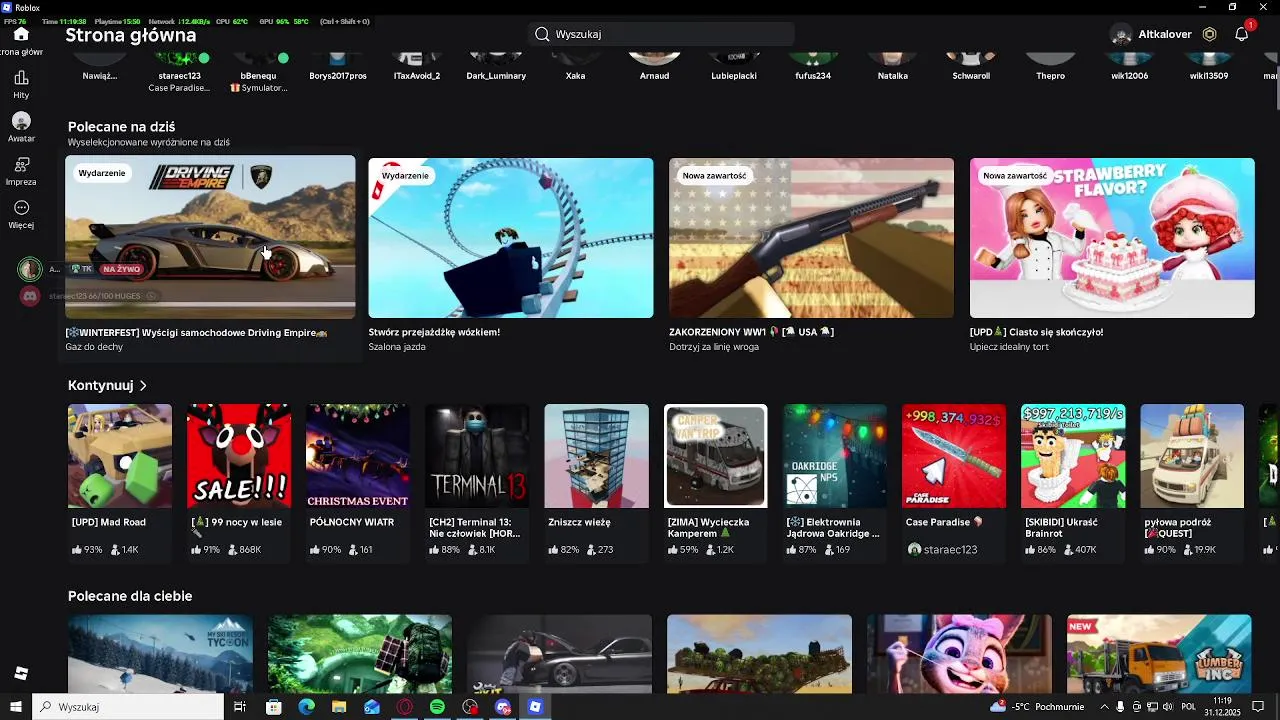Viewport: 1280px width, 720px height.
Task: Open Discord from the taskbar
Action: pos(503,707)
